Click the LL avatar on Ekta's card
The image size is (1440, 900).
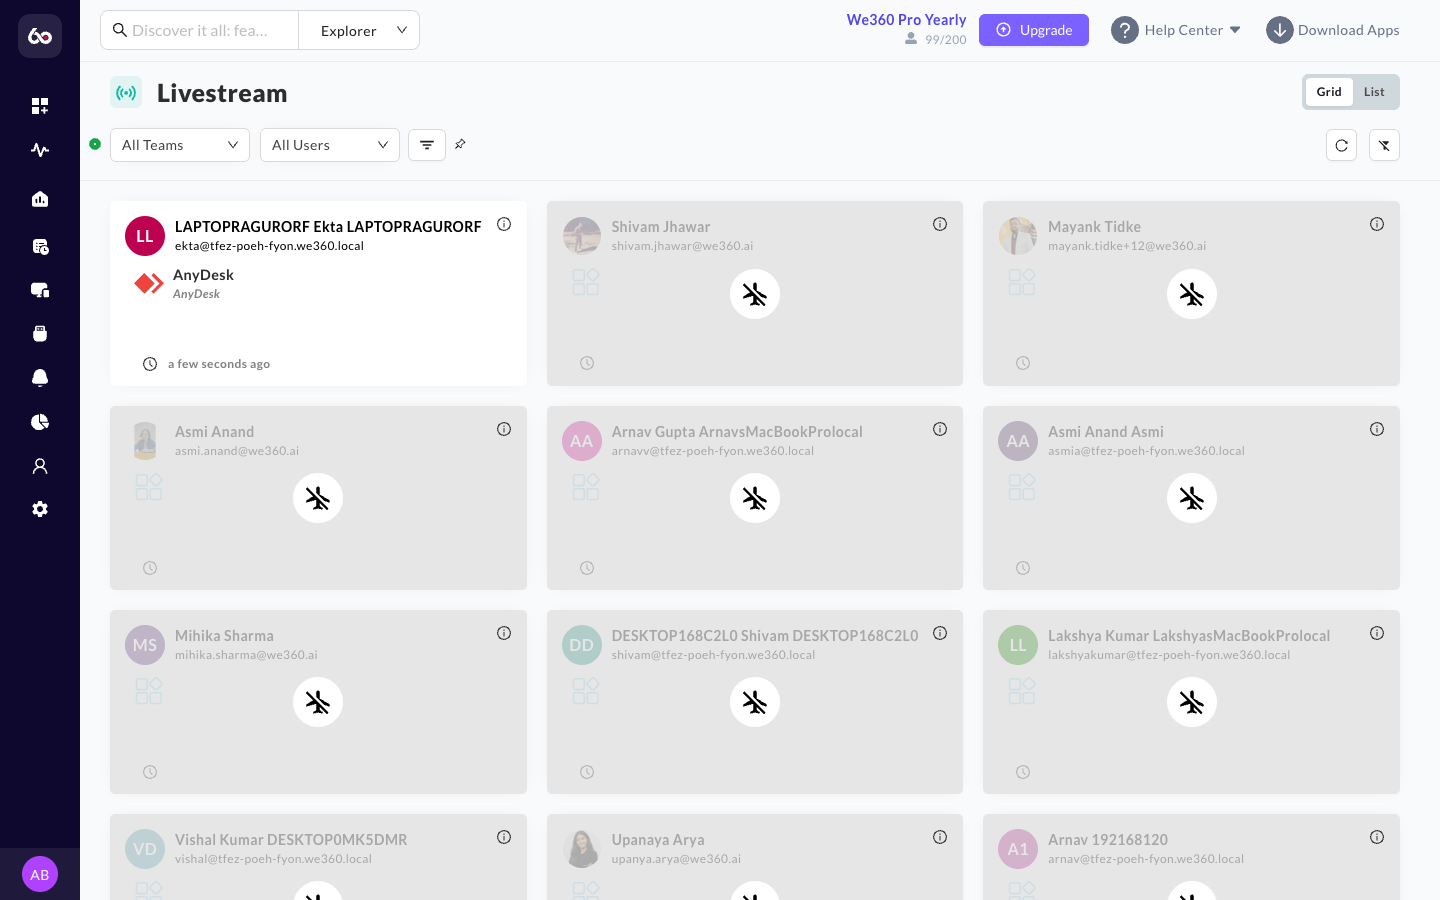[x=145, y=236]
